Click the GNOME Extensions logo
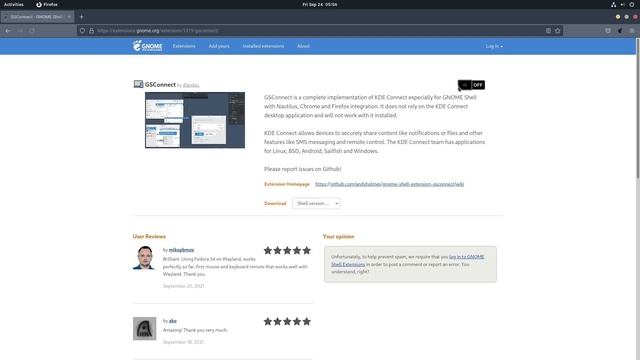The width and height of the screenshot is (640, 360). pos(147,46)
